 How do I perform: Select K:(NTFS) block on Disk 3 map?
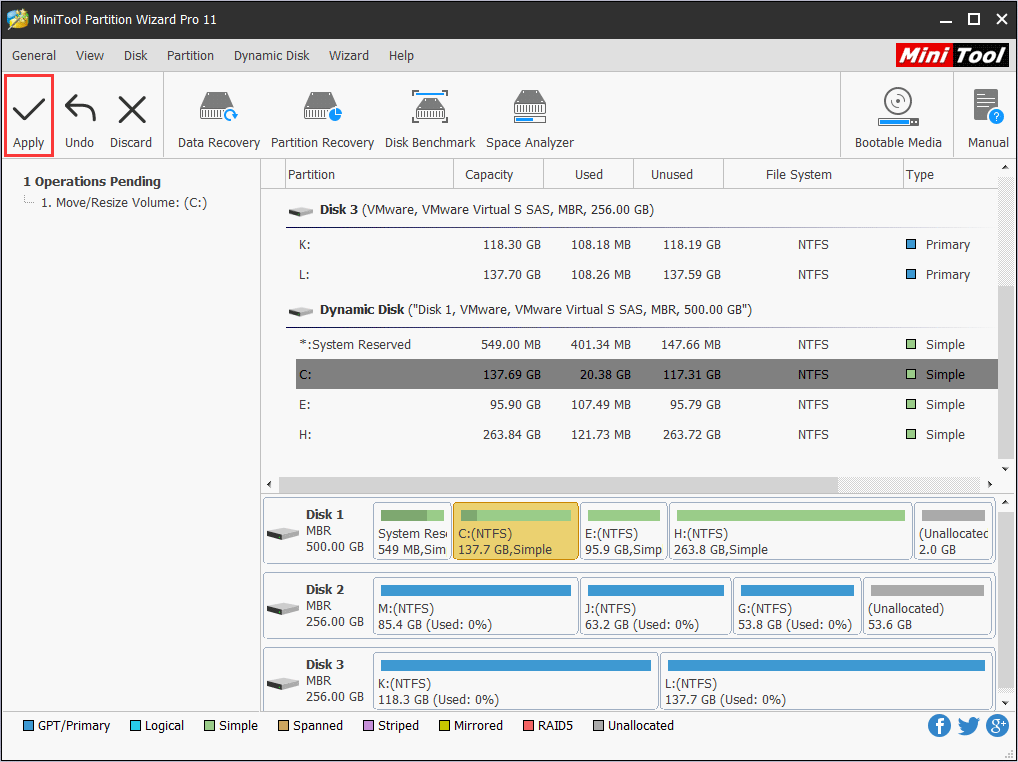point(515,682)
